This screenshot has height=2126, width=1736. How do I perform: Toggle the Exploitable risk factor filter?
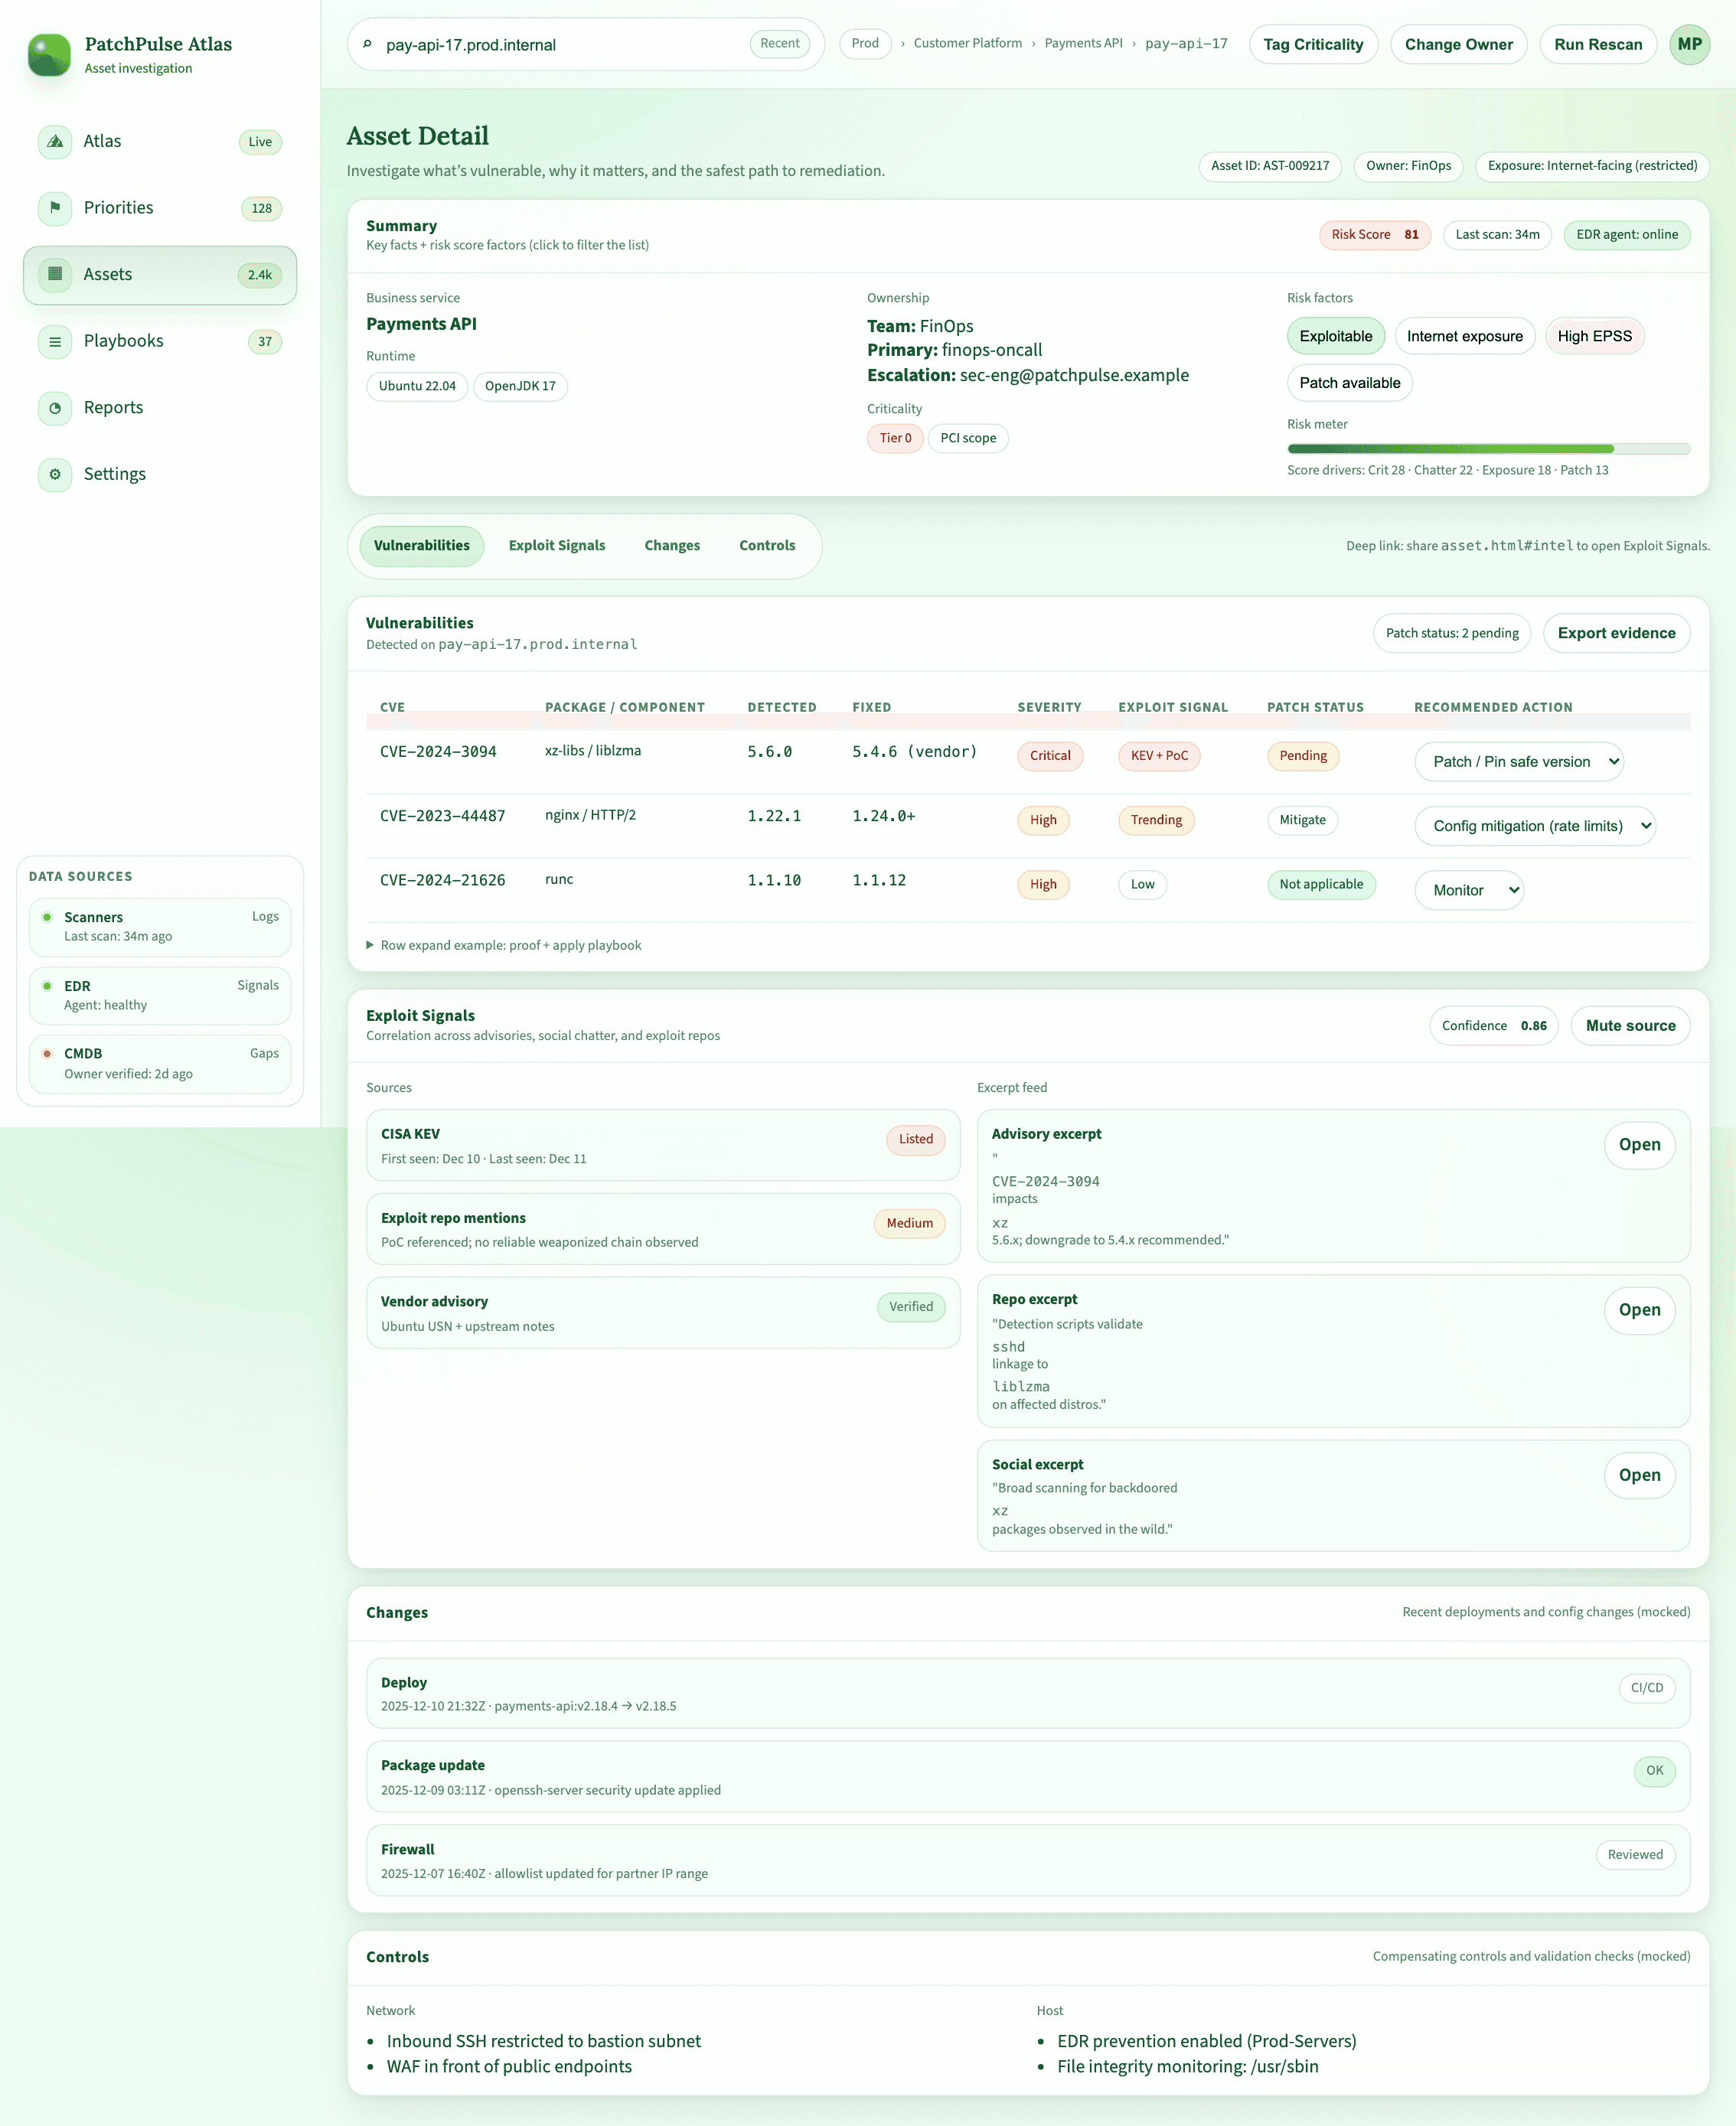[x=1336, y=336]
